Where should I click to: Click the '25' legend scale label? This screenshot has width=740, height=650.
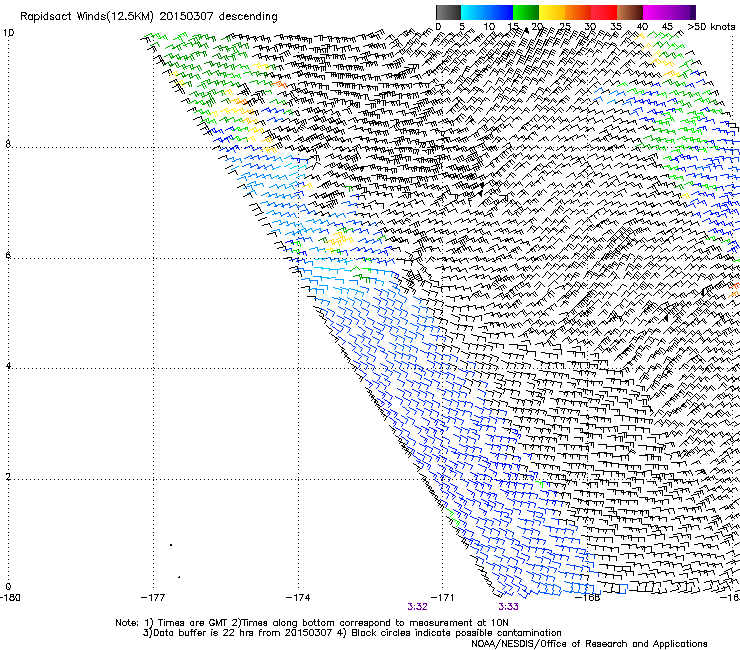coord(564,26)
